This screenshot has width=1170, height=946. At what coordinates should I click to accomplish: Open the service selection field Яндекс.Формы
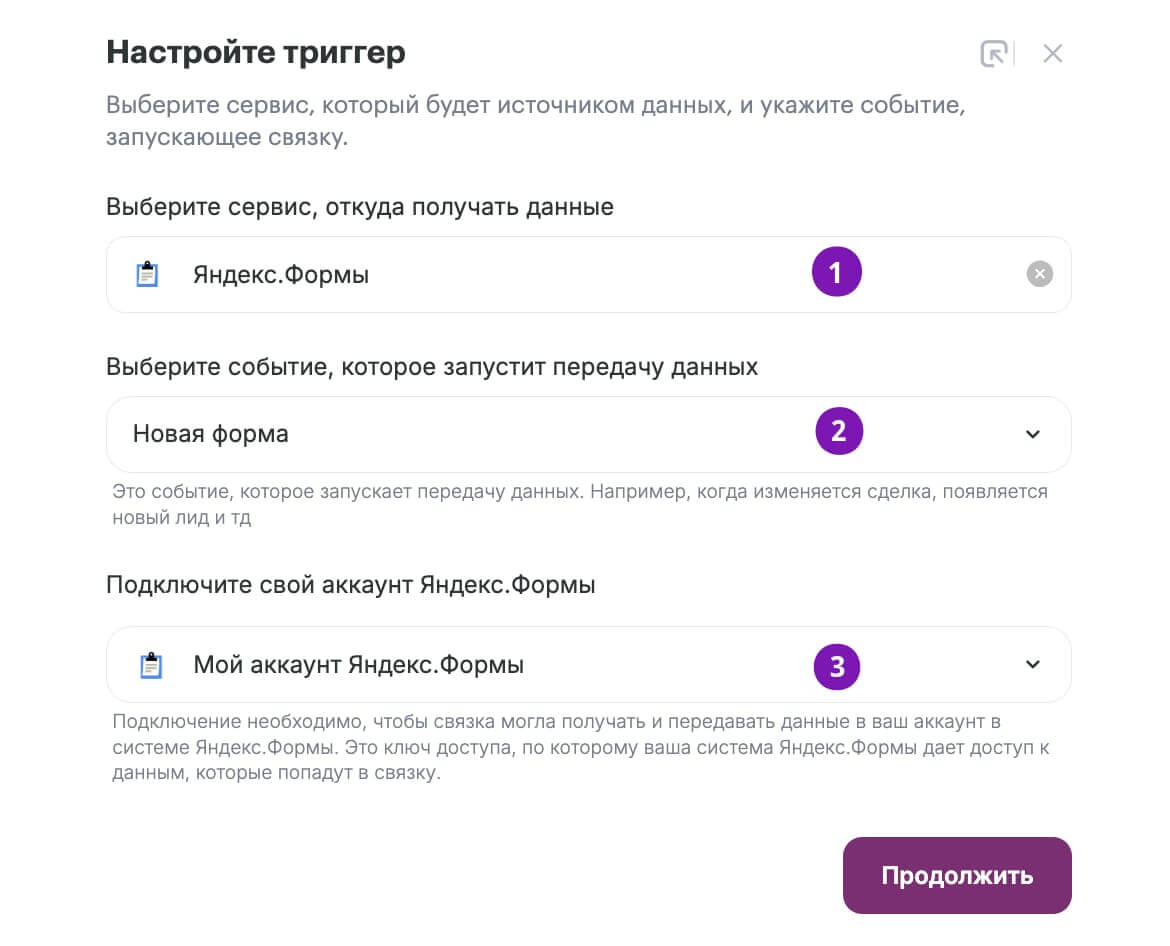tap(589, 275)
